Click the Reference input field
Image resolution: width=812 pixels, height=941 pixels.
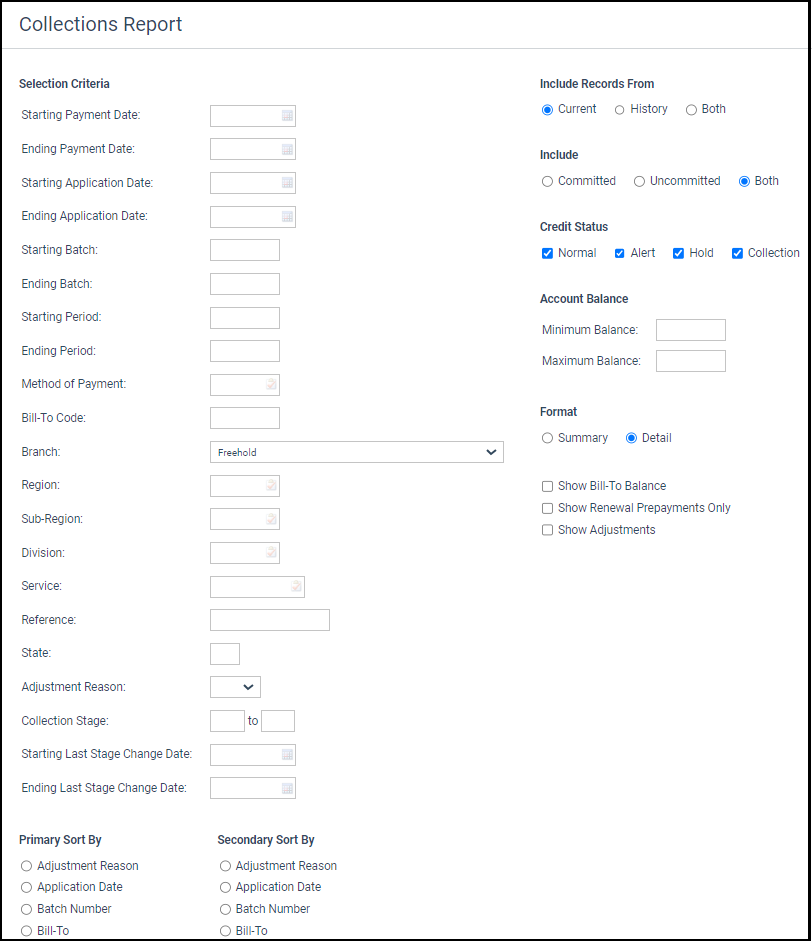pyautogui.click(x=269, y=620)
